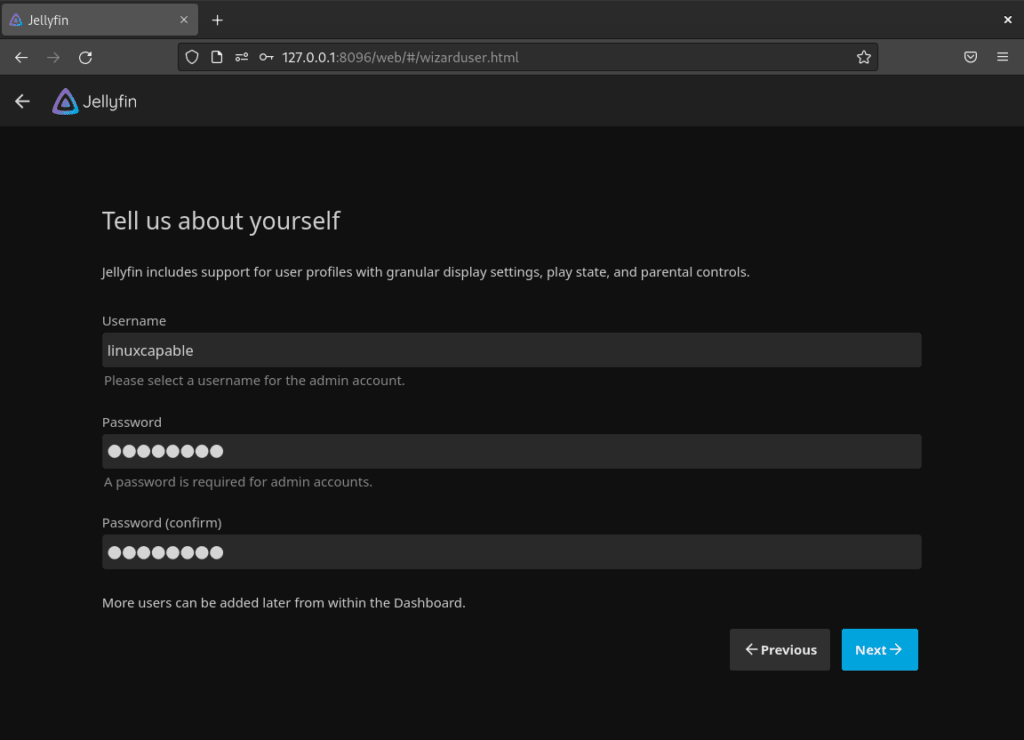The width and height of the screenshot is (1024, 740).
Task: Bookmark this page with the star
Action: pyautogui.click(x=863, y=57)
